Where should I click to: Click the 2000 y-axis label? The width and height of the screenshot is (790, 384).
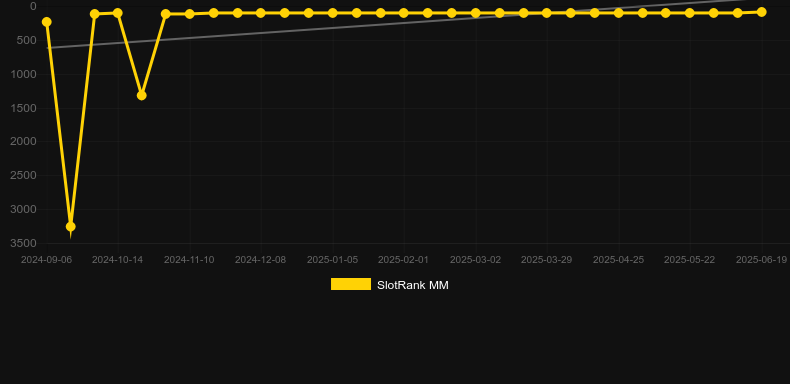coord(23,142)
